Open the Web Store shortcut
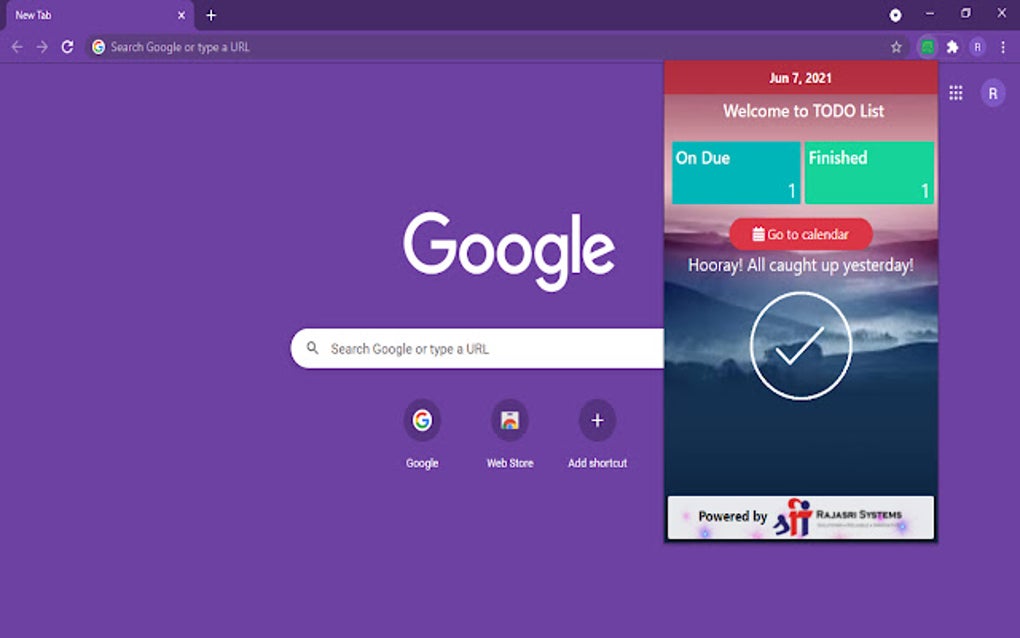The height and width of the screenshot is (638, 1020). 510,434
